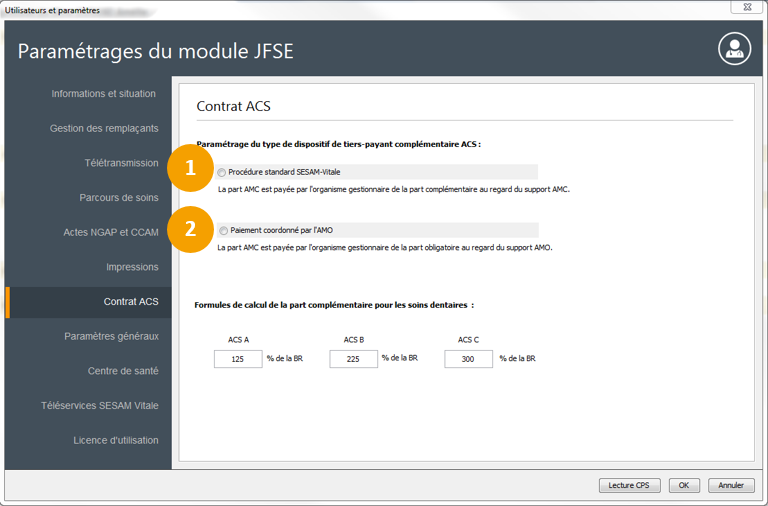
Task: Click the ACS B percentage field
Action: [353, 359]
